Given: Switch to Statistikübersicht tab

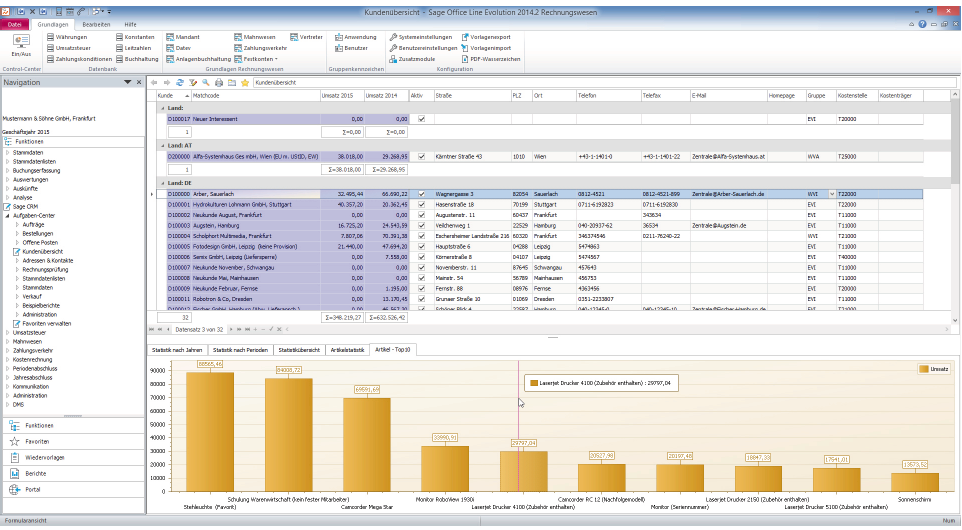Looking at the screenshot, I should tap(299, 350).
